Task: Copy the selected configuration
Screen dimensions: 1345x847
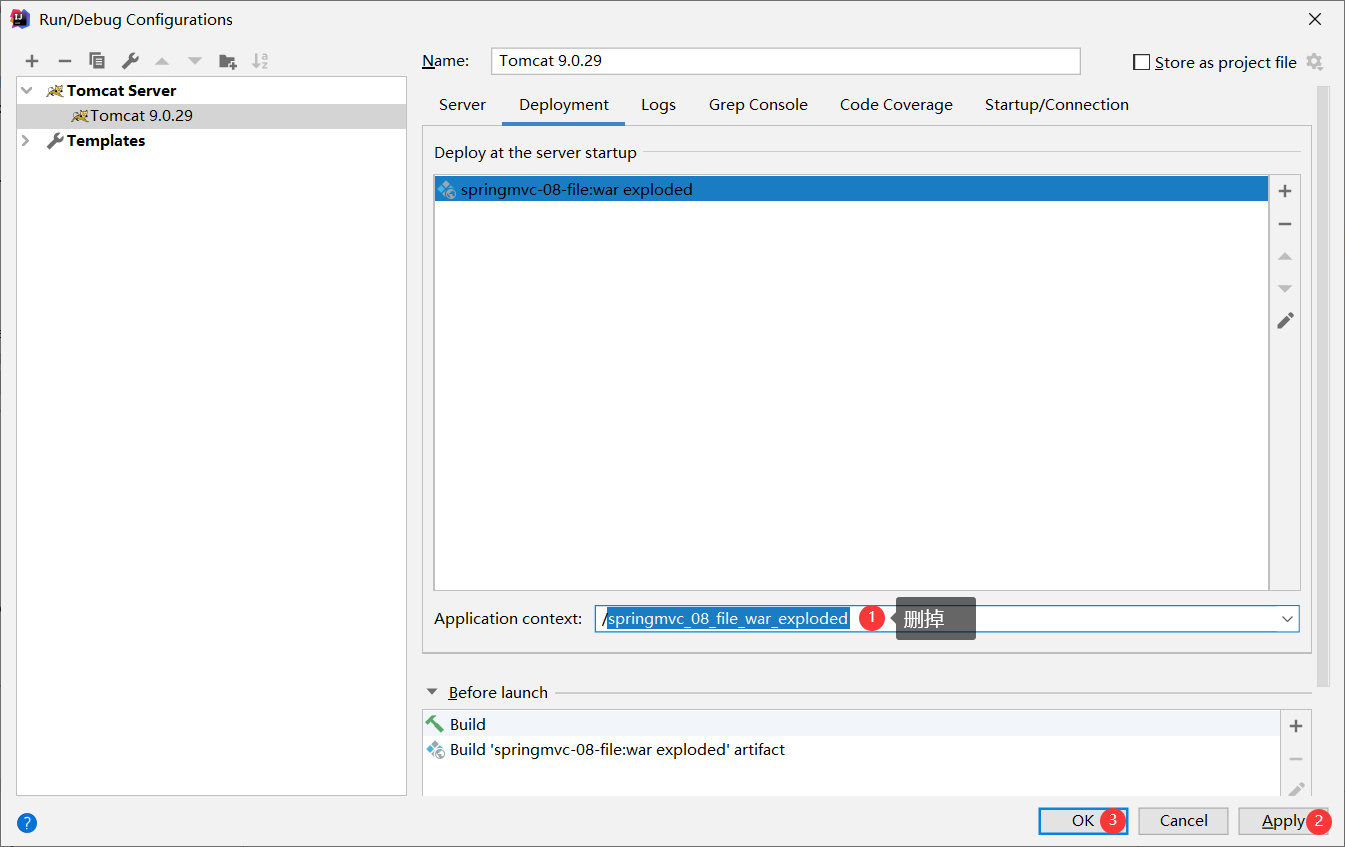Action: [97, 61]
